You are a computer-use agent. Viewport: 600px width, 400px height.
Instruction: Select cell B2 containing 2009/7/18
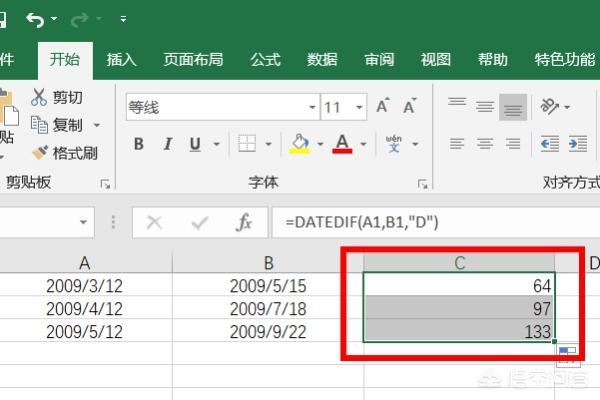point(267,309)
